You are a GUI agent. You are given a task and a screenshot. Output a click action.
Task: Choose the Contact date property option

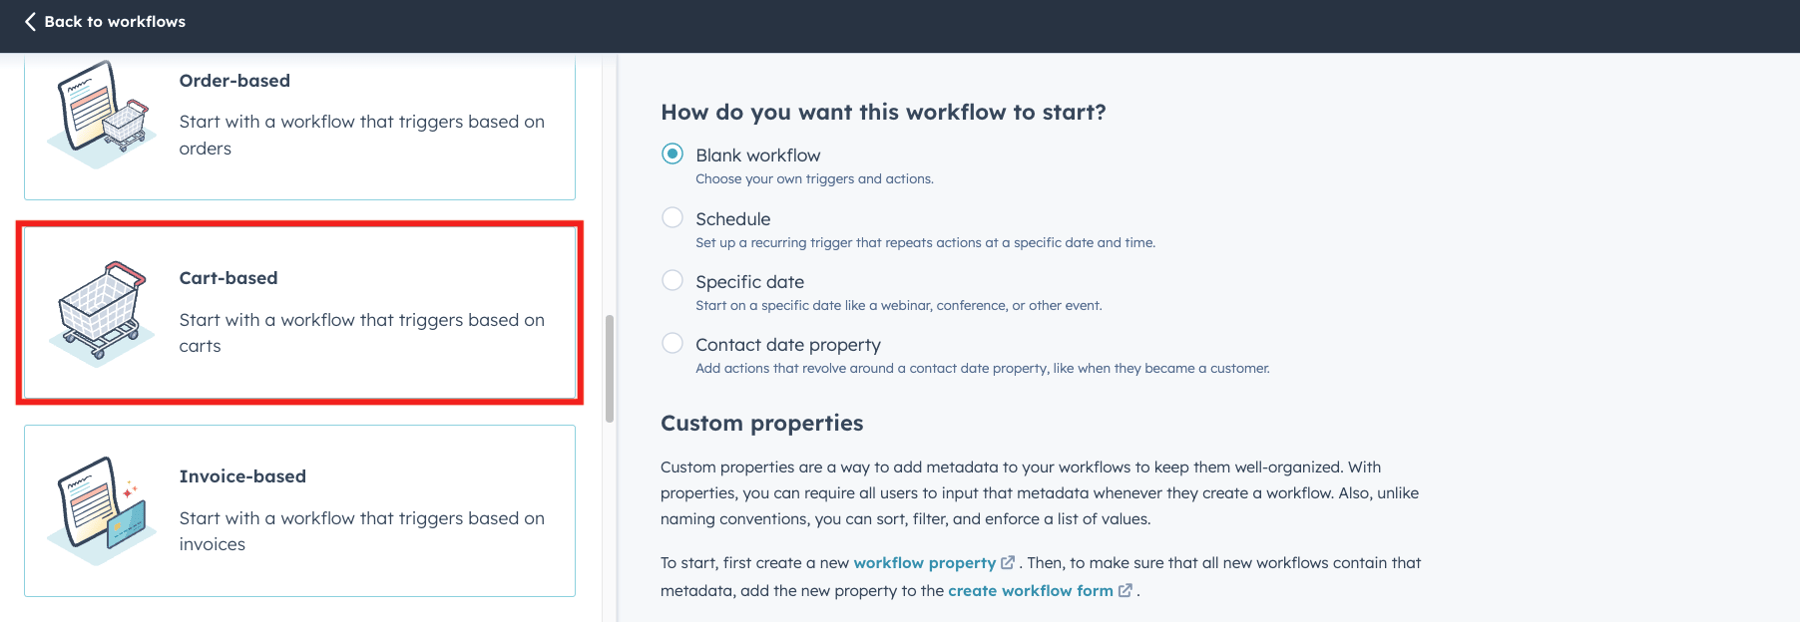click(672, 344)
